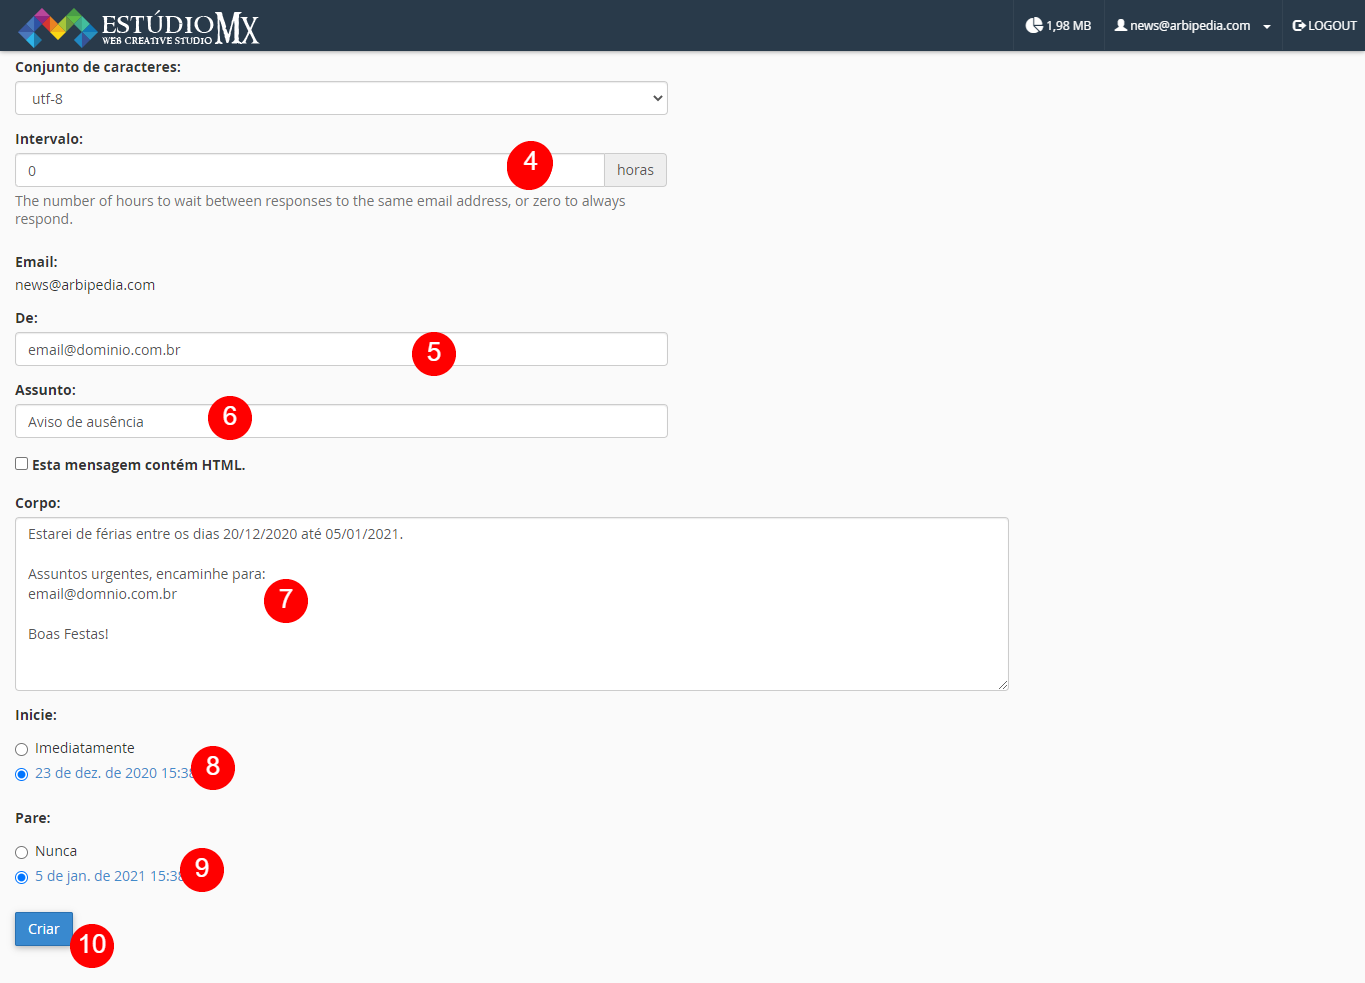Expand the user account dropdown caret

tap(1267, 27)
